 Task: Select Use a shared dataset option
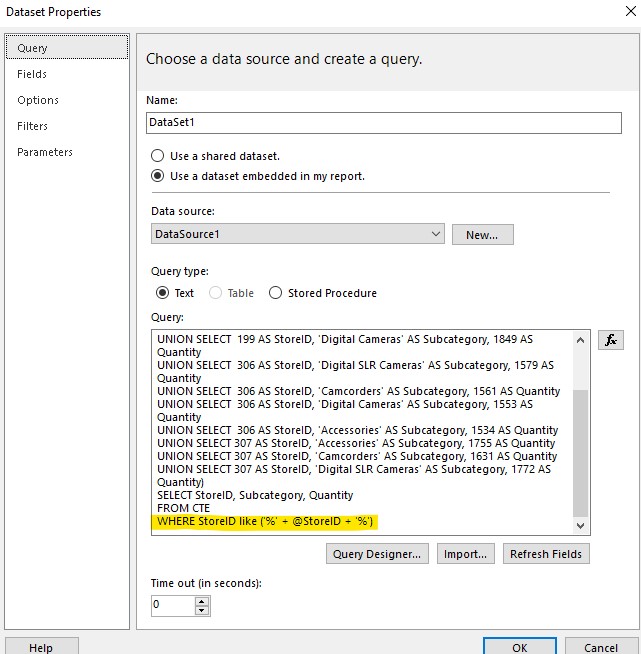(x=215, y=156)
